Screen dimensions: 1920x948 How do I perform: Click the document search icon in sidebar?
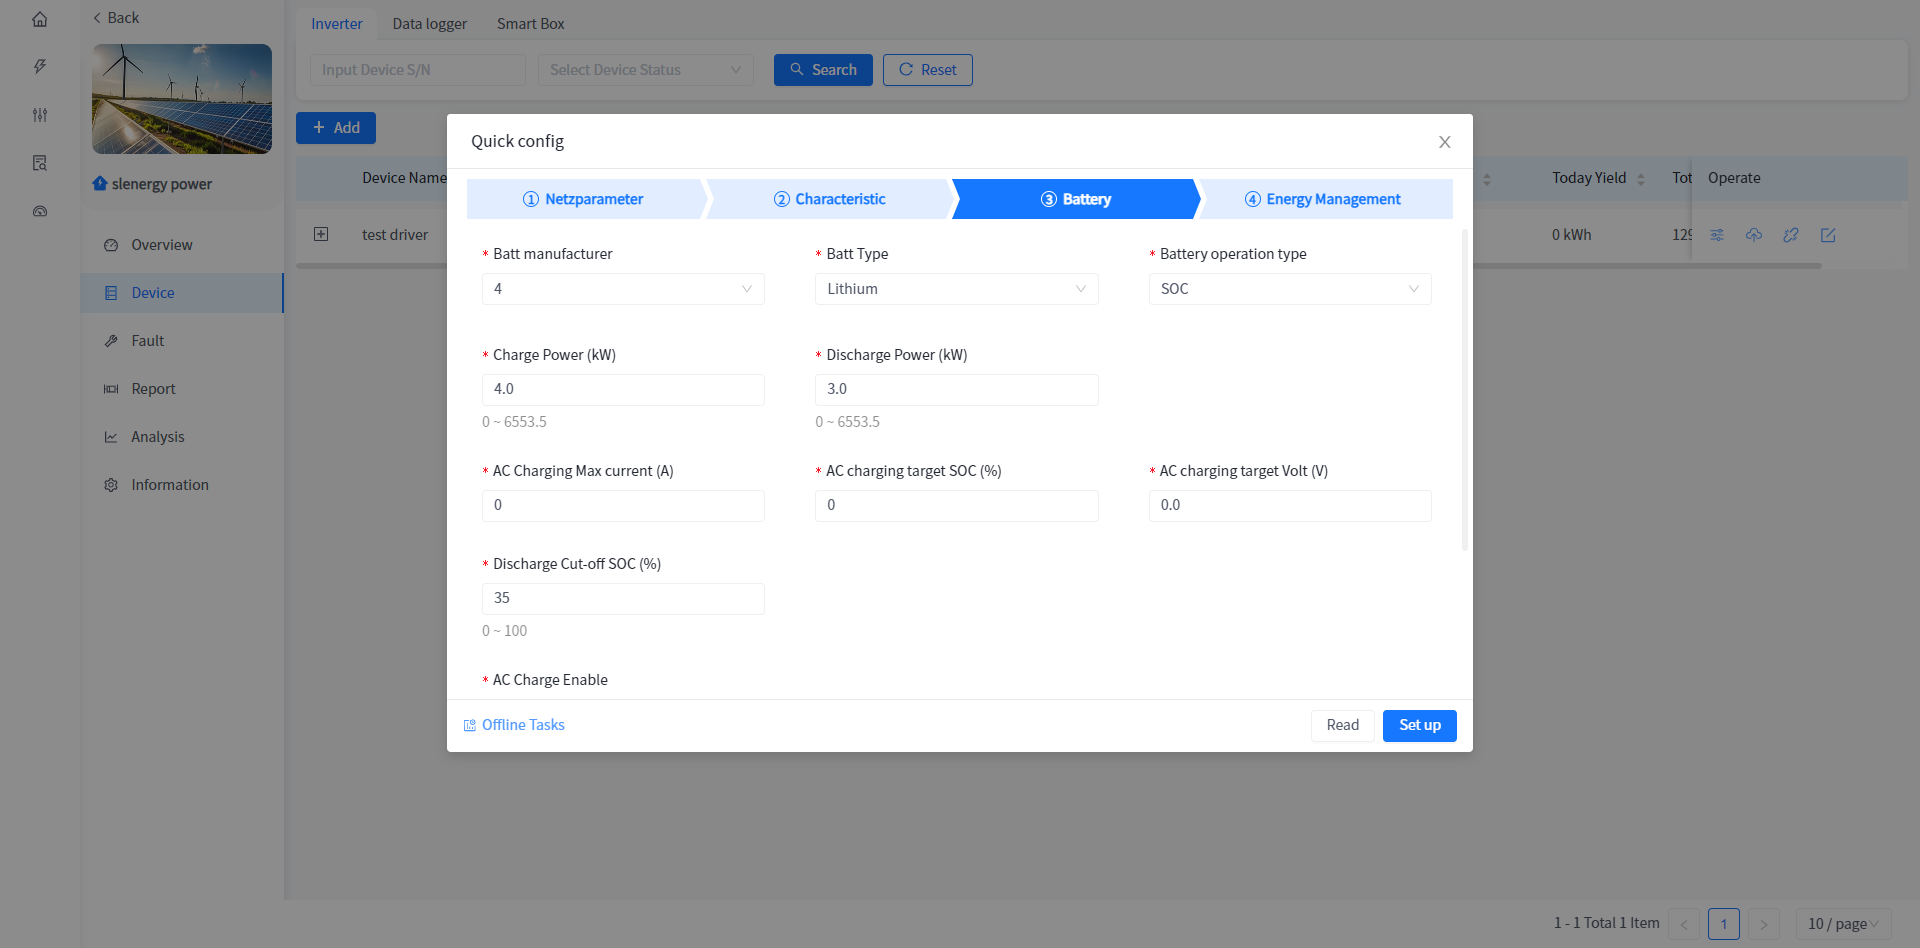(40, 163)
